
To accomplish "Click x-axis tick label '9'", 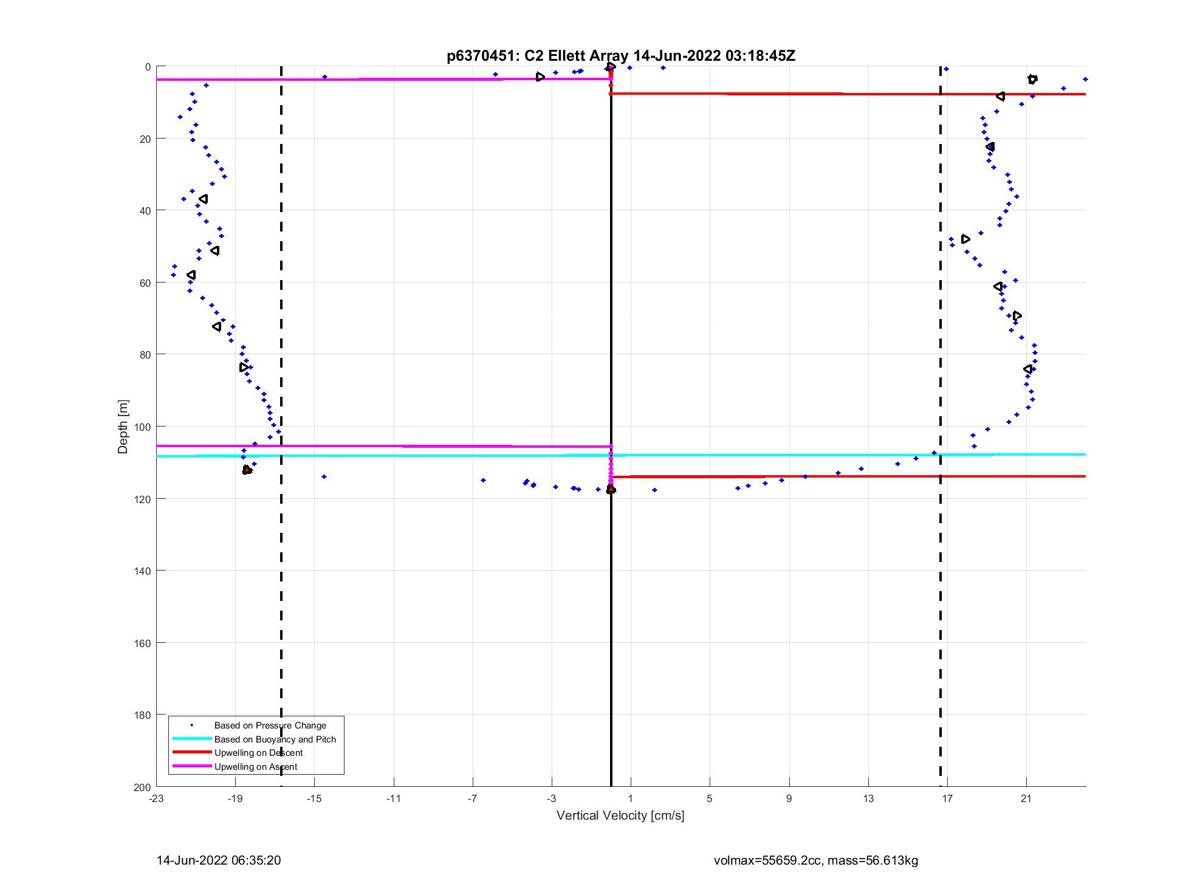I will (x=788, y=798).
